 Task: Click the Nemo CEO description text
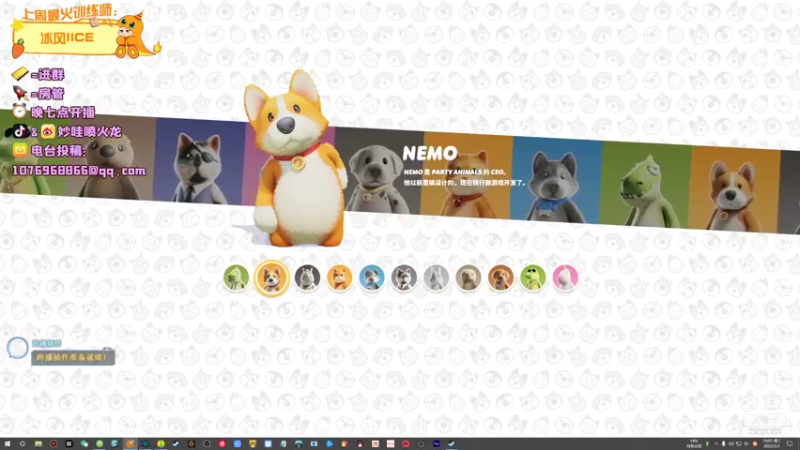[x=464, y=177]
